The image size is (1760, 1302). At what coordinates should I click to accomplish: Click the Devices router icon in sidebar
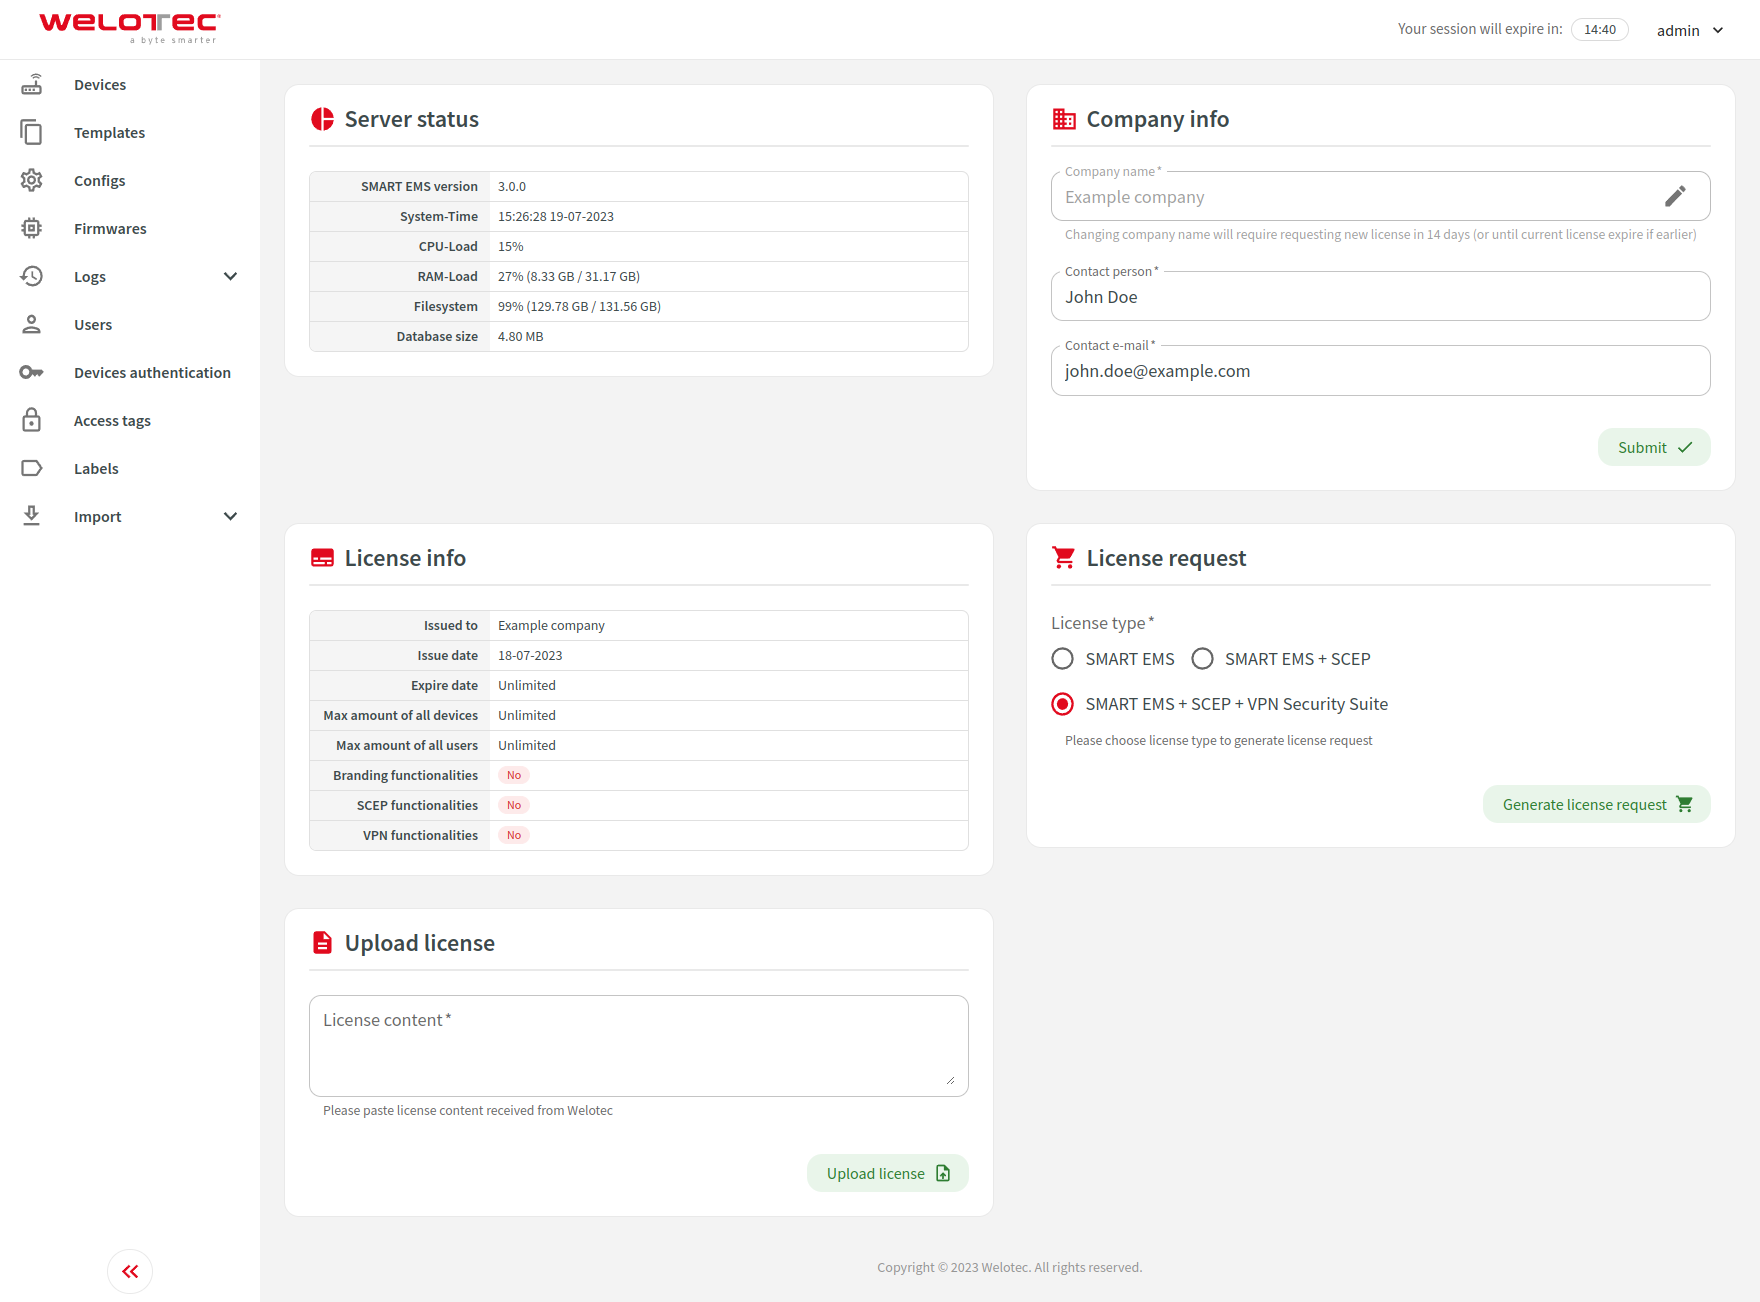pyautogui.click(x=32, y=85)
